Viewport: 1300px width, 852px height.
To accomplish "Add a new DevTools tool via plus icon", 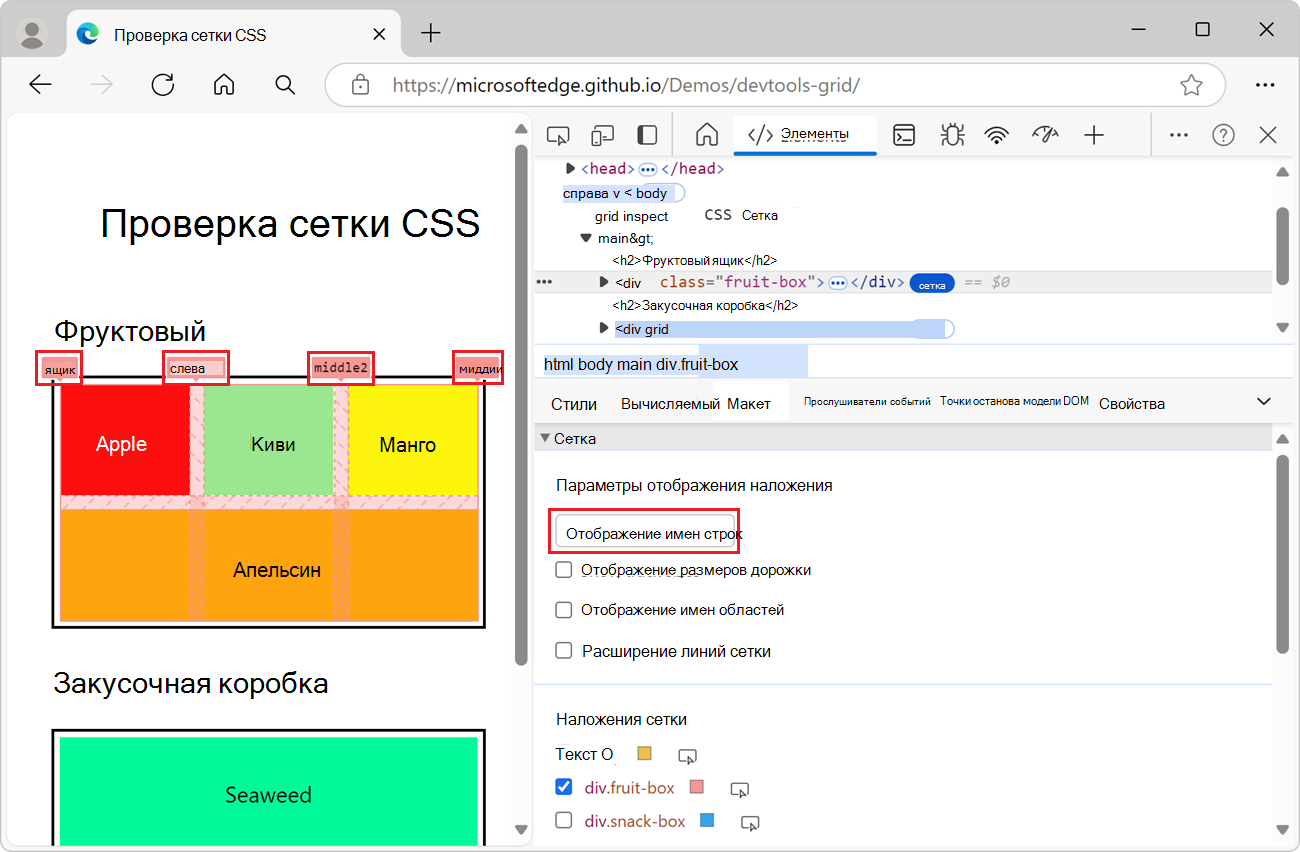I will [1094, 134].
